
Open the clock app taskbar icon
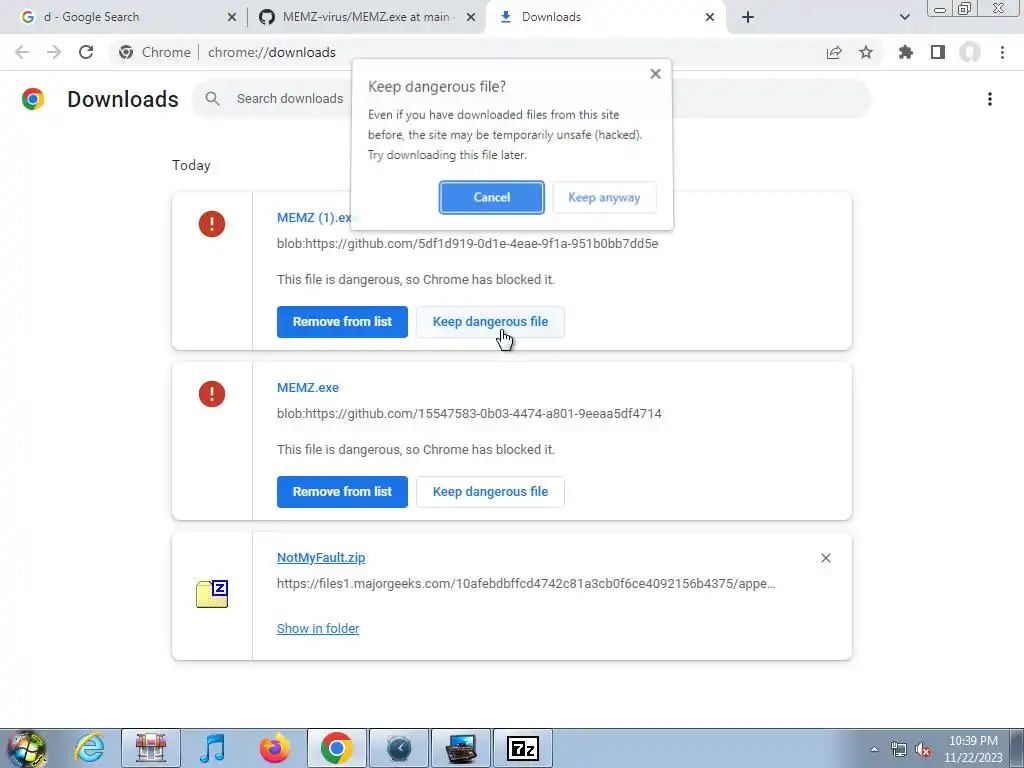[x=399, y=748]
